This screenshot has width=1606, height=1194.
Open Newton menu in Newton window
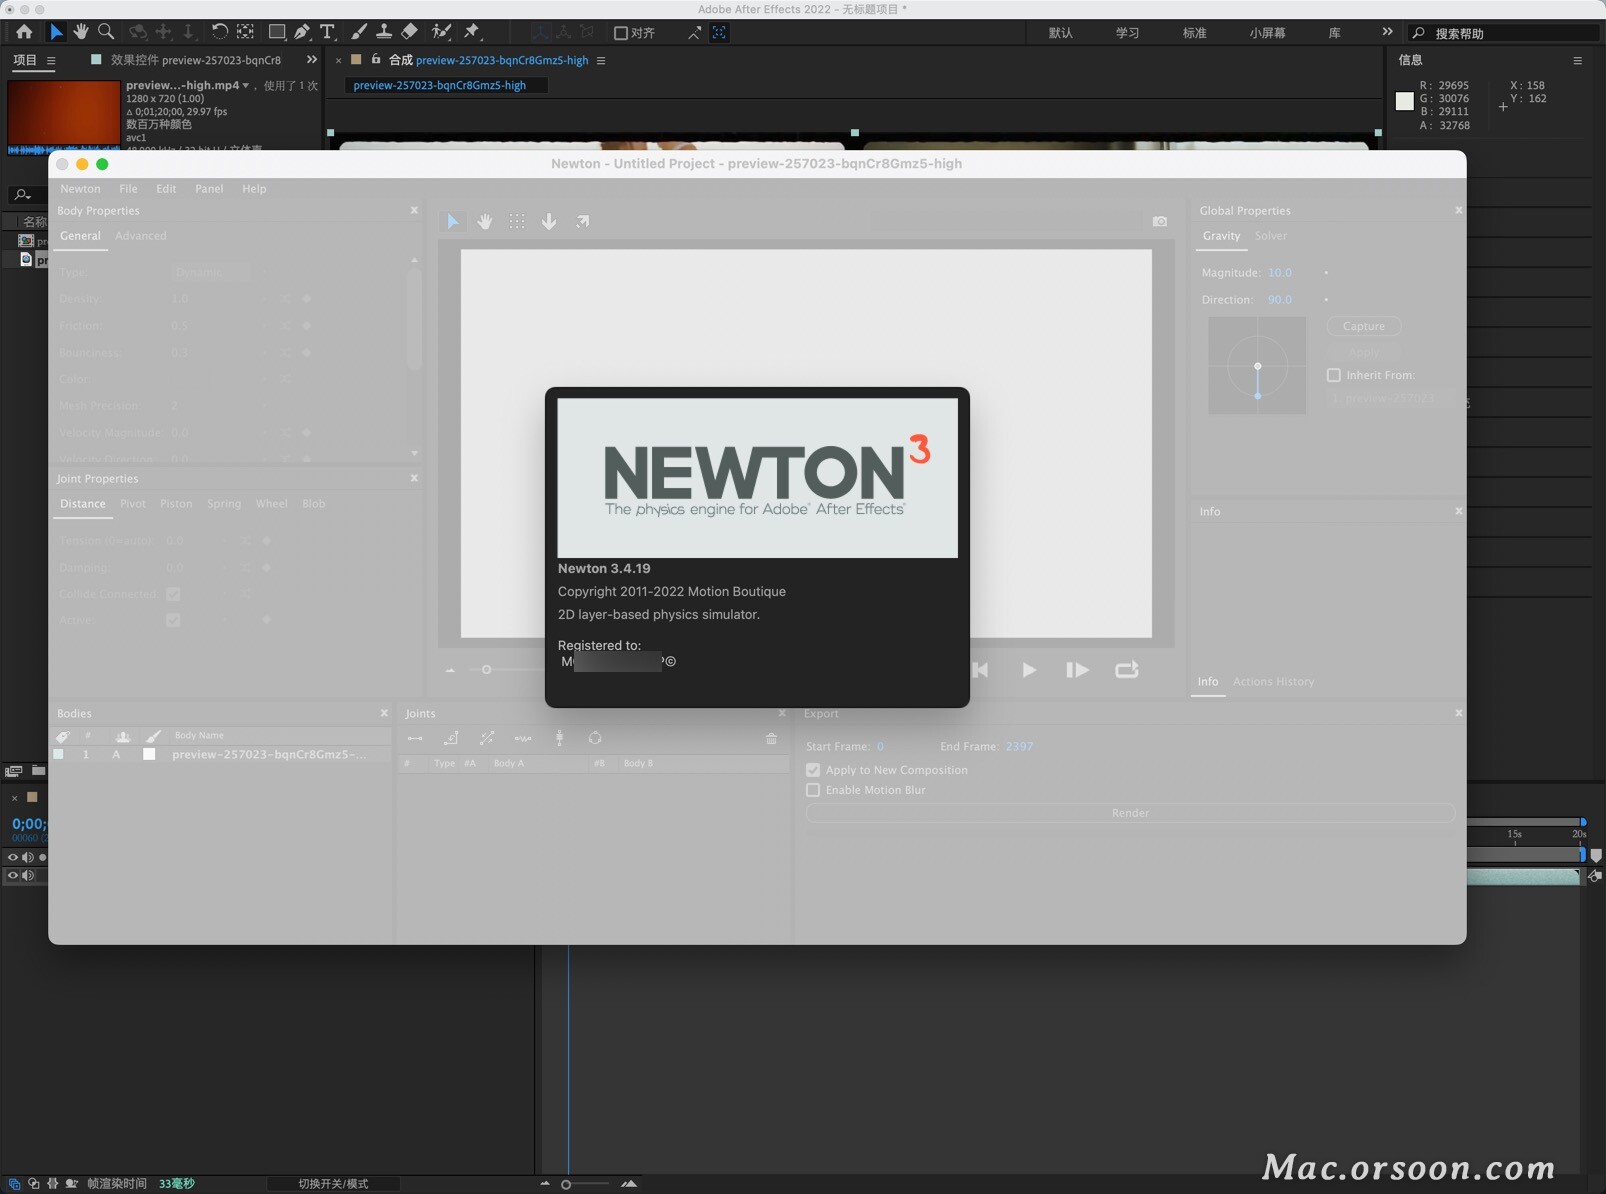pyautogui.click(x=80, y=188)
